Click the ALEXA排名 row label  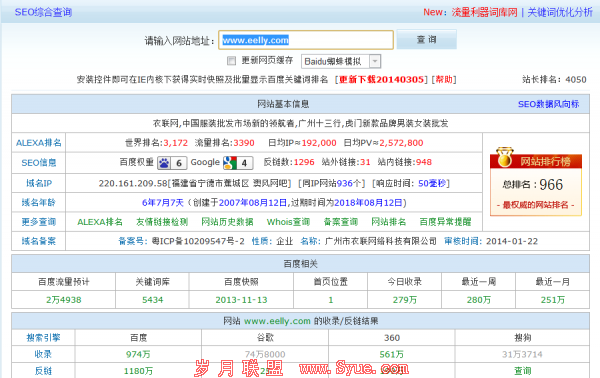point(39,143)
